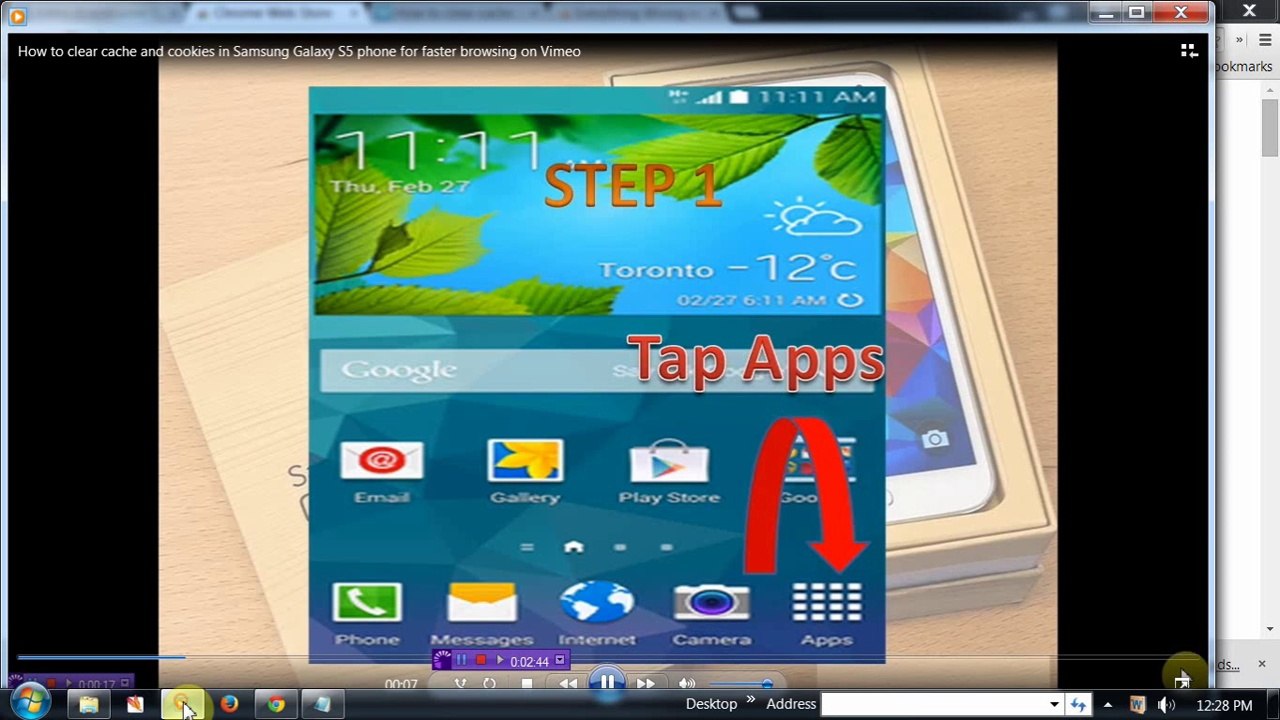Click the Address toolbar input field
This screenshot has width=1280, height=720.
pos(932,705)
